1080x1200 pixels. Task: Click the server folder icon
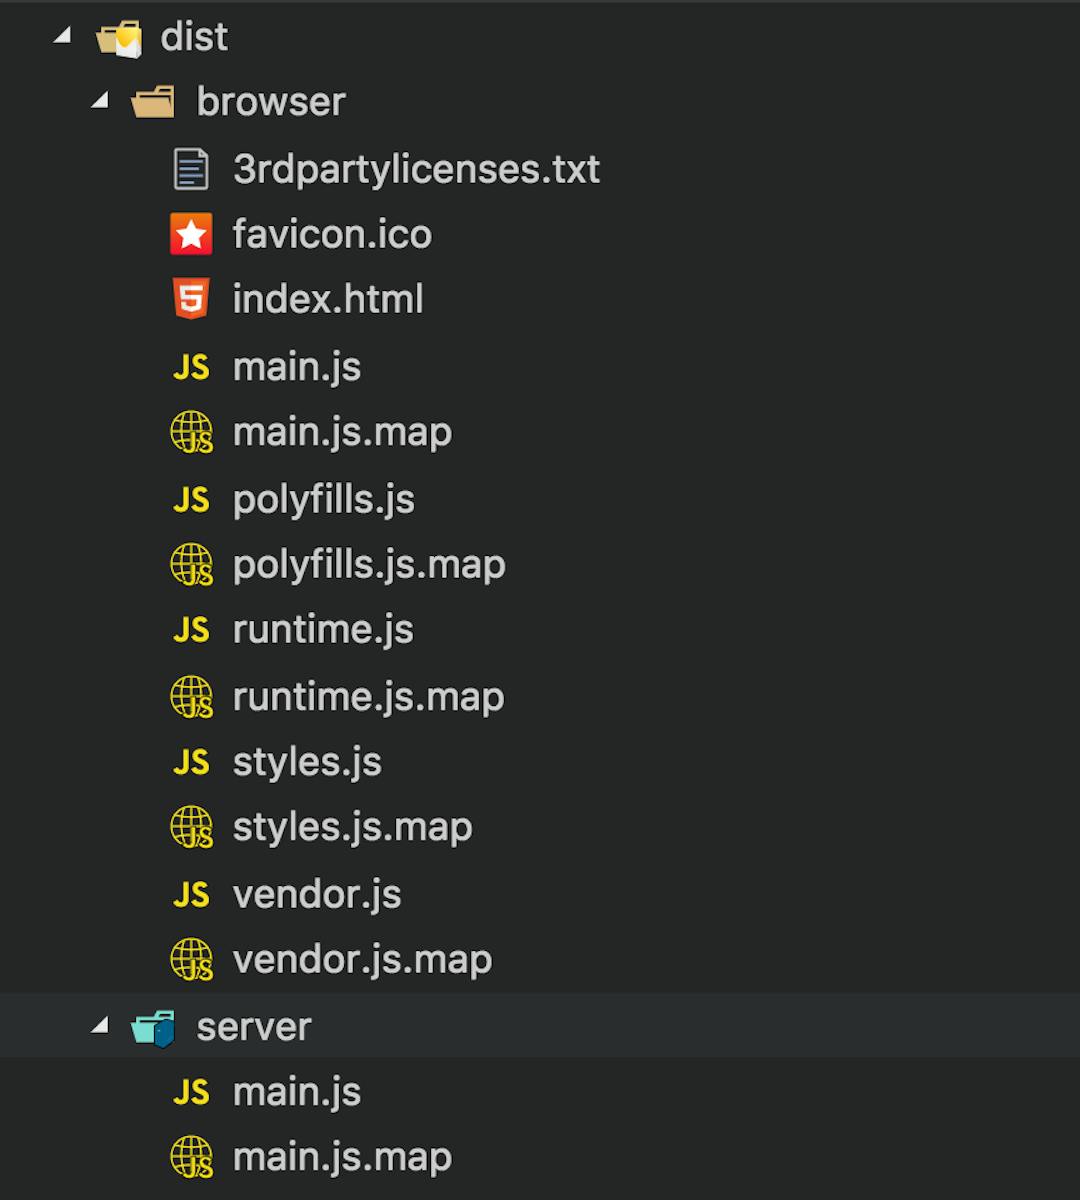[x=152, y=1026]
